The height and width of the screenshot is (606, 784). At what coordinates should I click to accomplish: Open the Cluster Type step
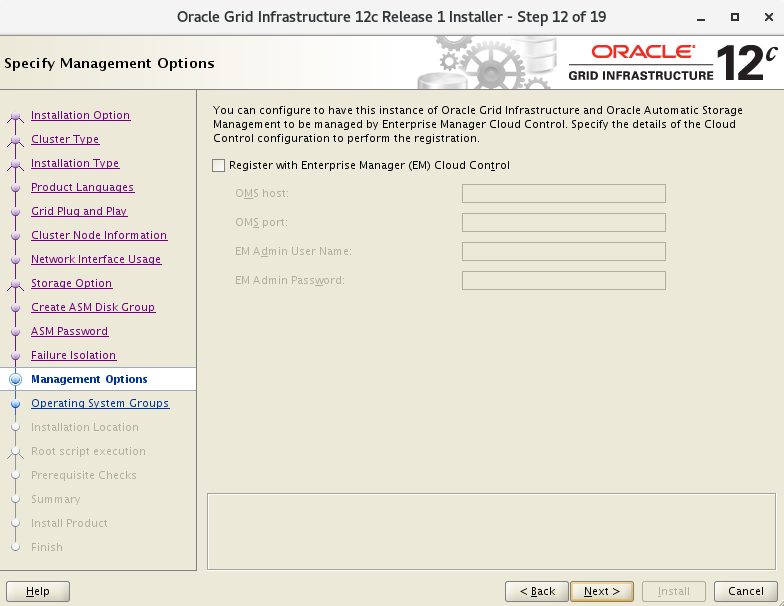65,139
